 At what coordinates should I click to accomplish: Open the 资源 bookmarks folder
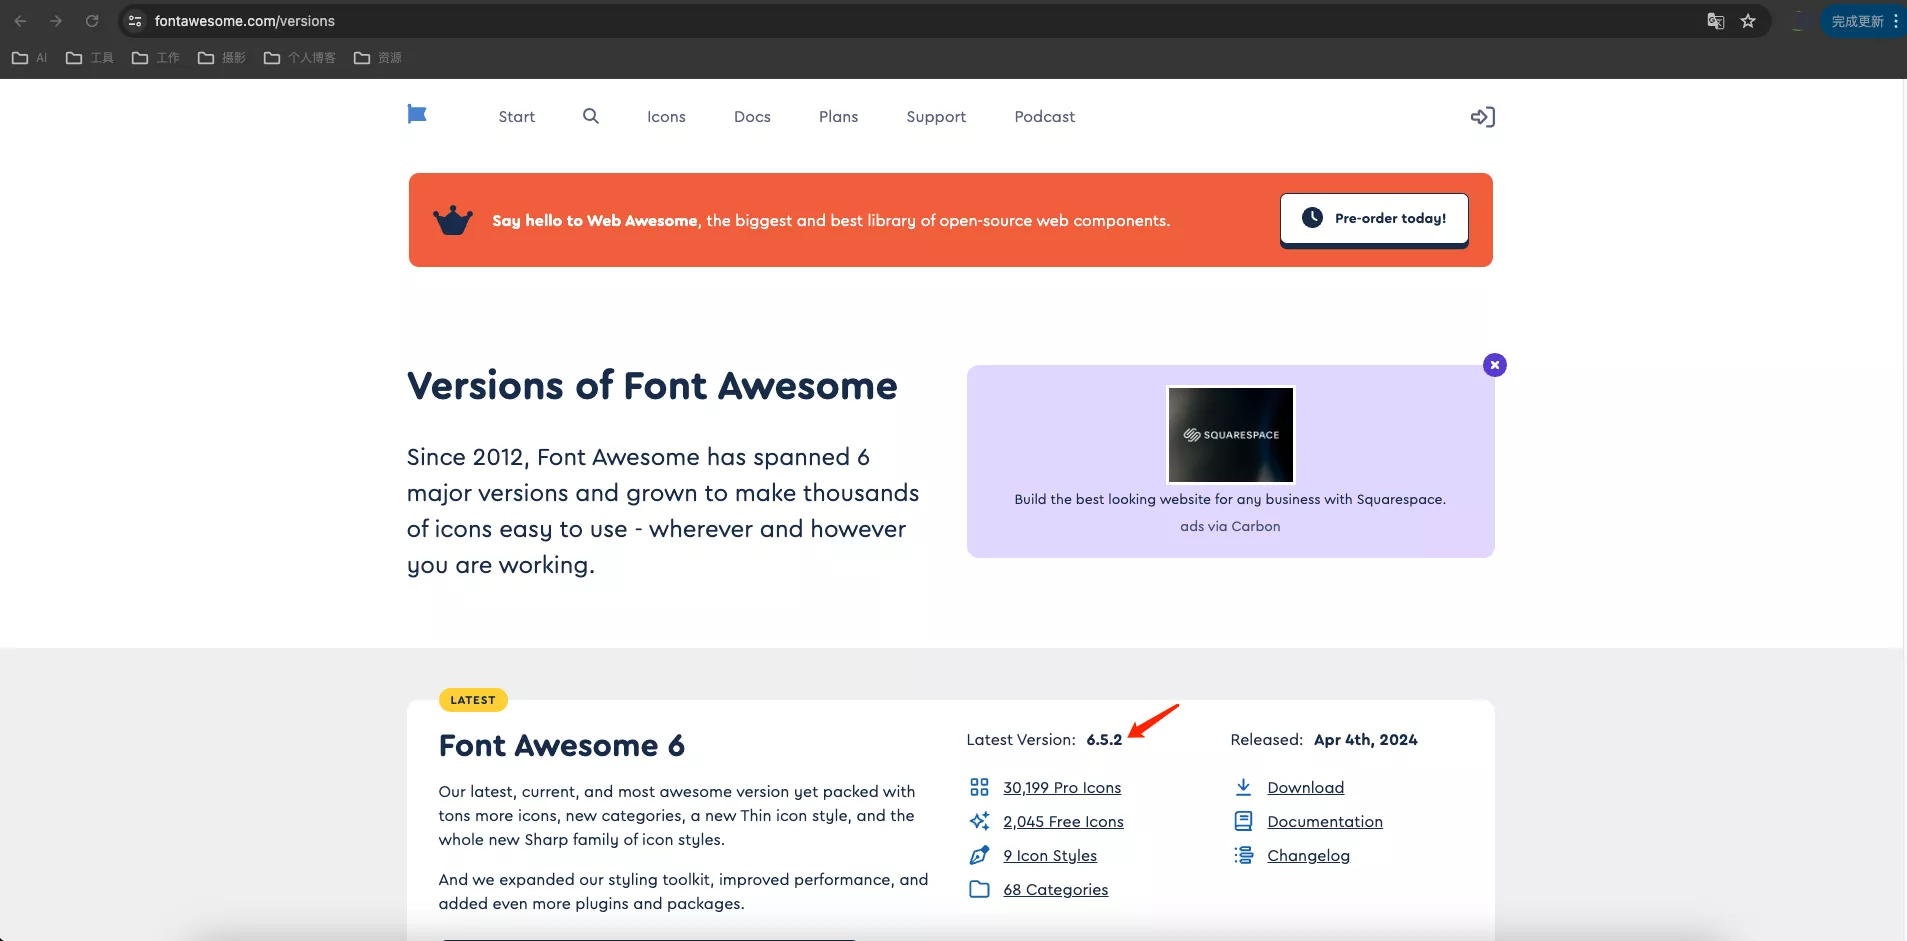click(378, 58)
